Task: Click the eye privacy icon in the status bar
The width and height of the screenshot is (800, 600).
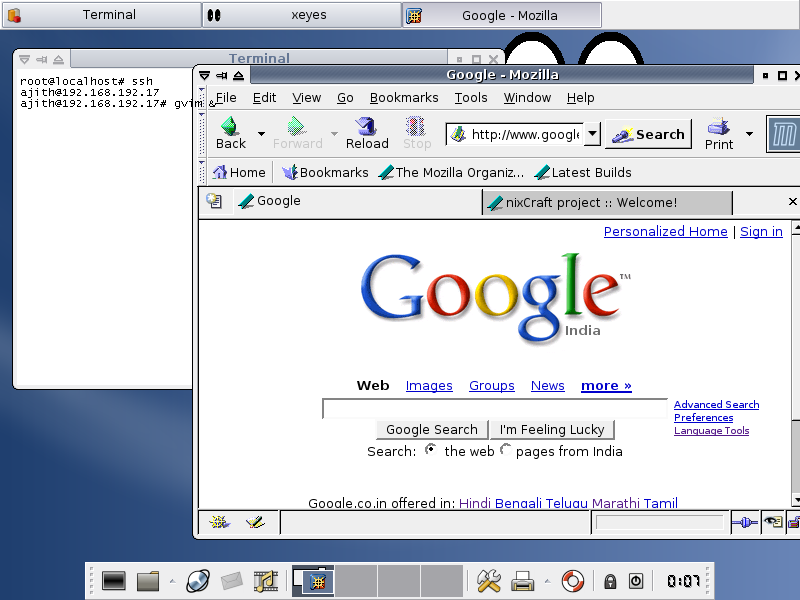Action: point(773,522)
